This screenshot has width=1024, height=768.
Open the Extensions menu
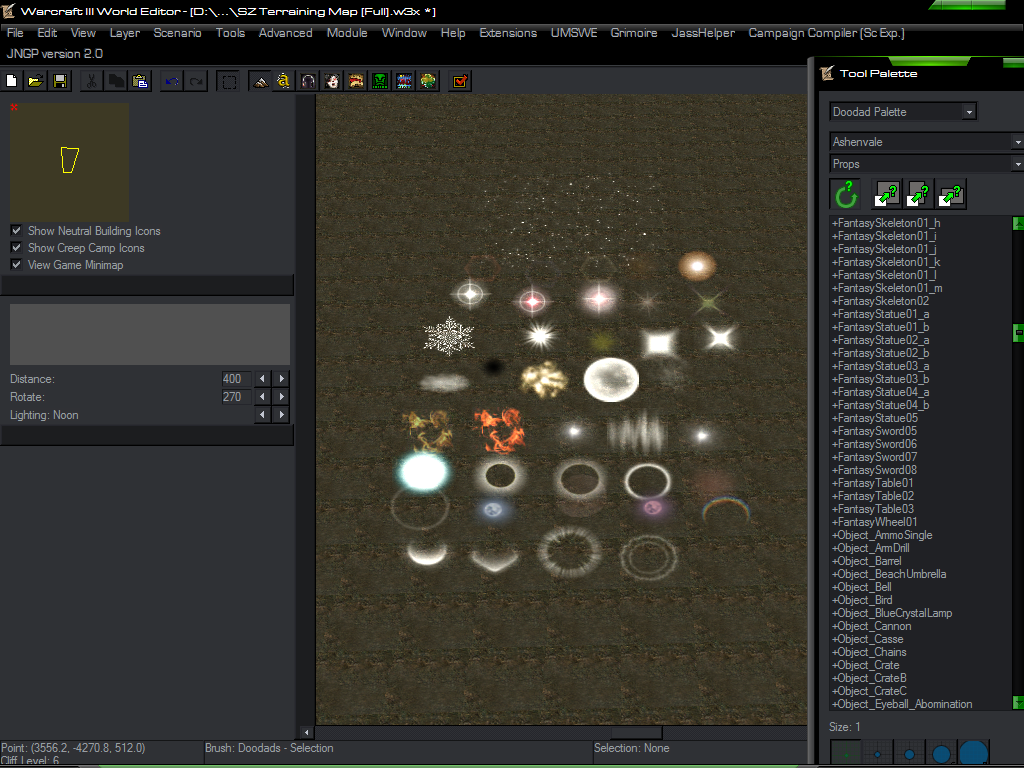508,33
